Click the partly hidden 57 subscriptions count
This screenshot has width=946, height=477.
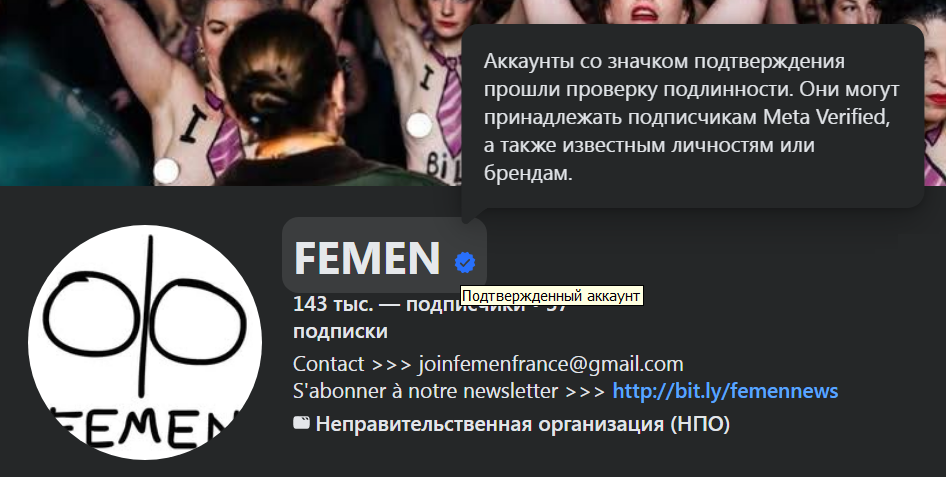556,306
